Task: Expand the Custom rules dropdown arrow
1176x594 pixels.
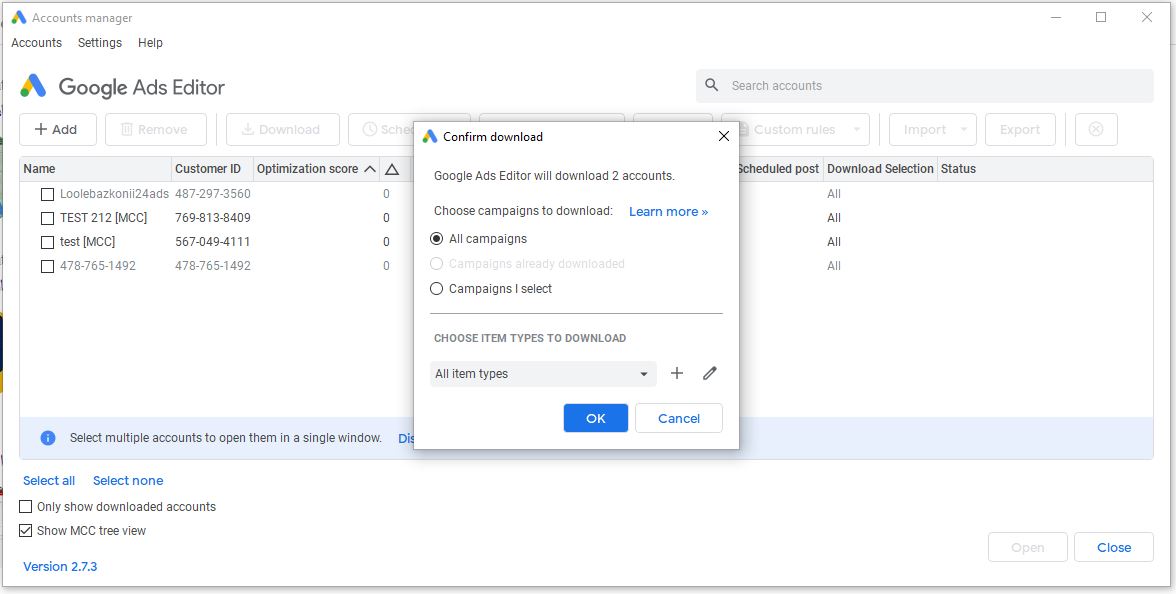Action: (x=856, y=130)
